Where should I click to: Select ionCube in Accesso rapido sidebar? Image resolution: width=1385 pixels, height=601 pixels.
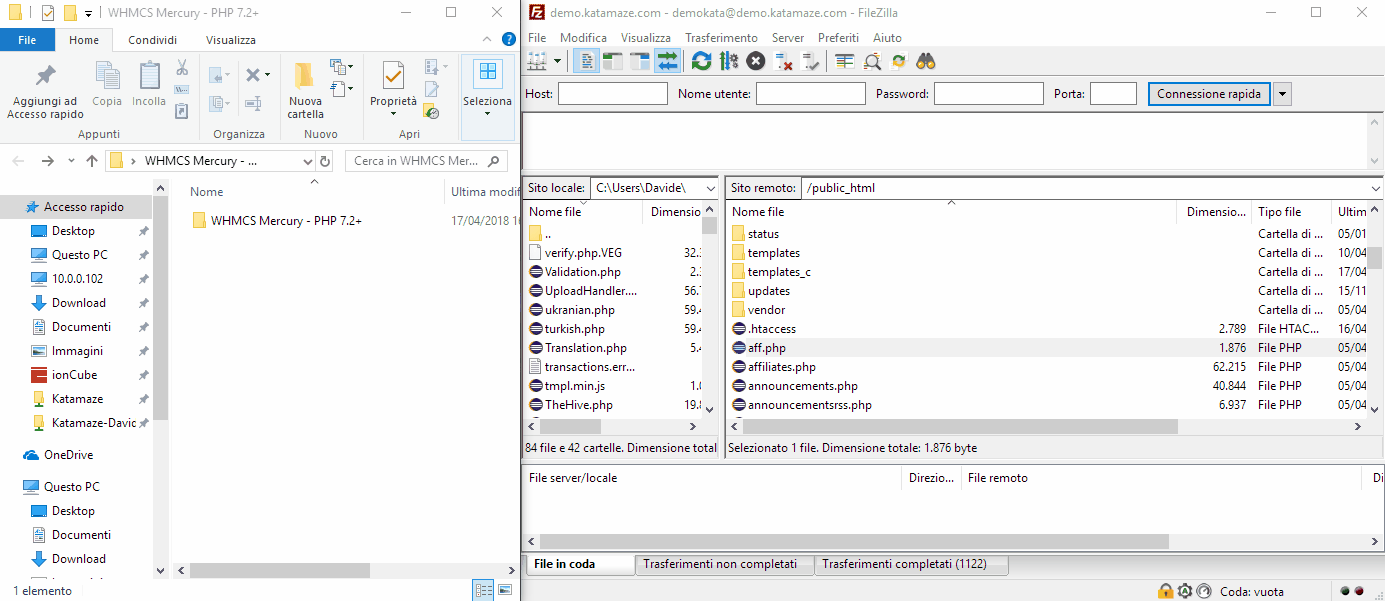click(74, 375)
